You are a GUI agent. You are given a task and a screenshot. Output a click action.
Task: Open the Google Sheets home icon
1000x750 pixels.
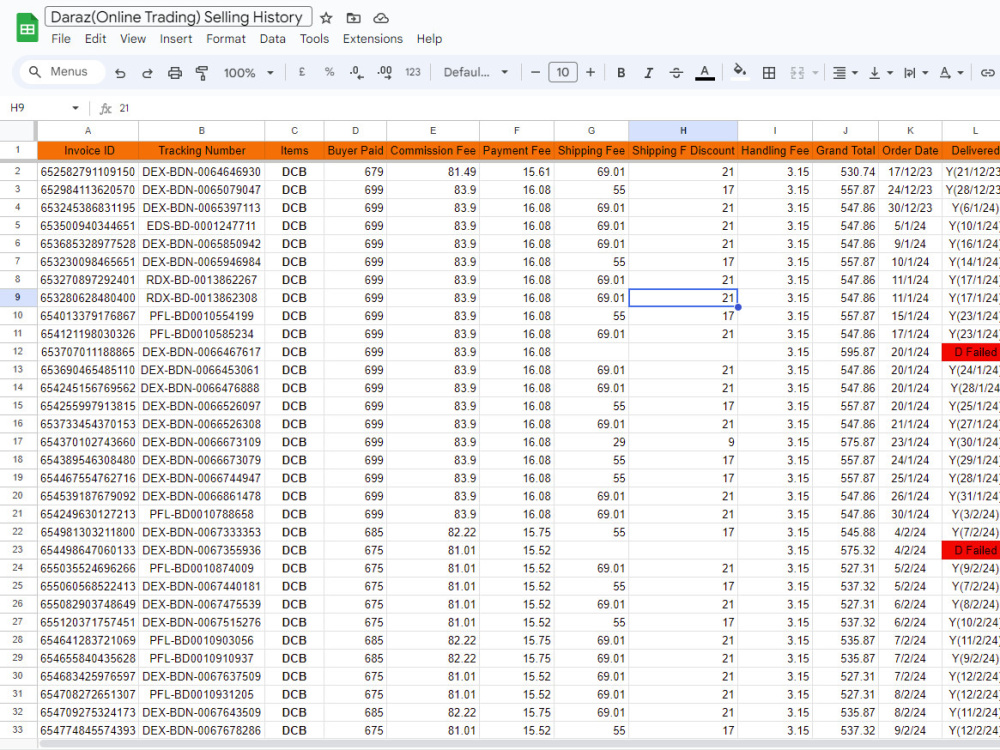tap(27, 27)
